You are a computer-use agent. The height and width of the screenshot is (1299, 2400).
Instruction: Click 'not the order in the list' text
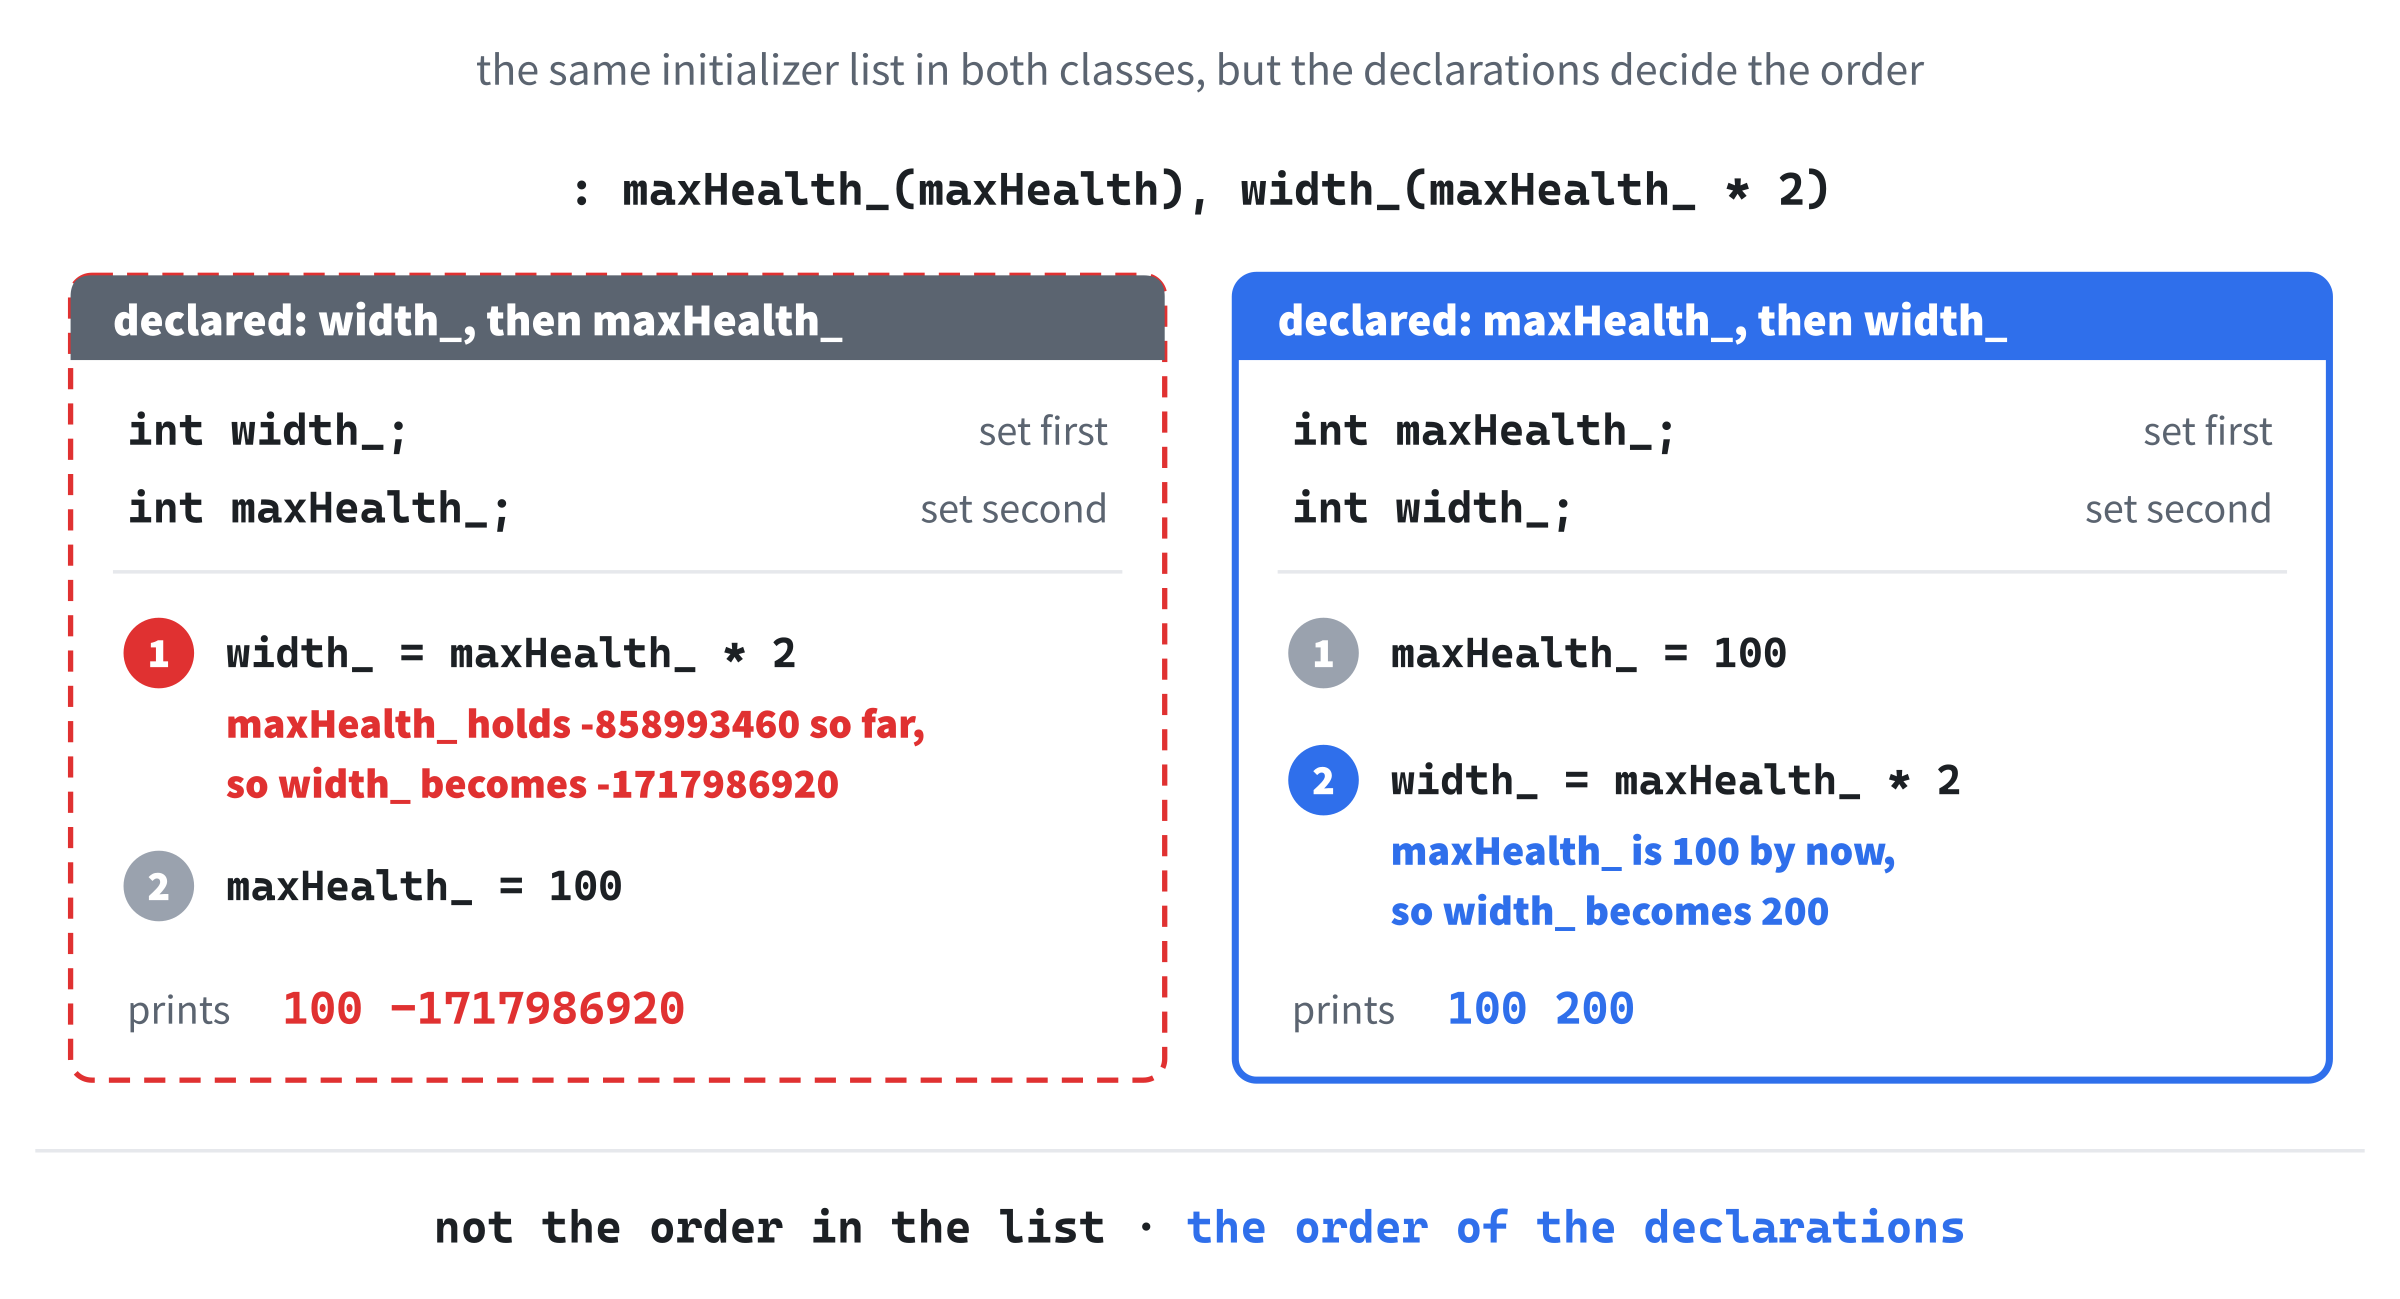(770, 1228)
